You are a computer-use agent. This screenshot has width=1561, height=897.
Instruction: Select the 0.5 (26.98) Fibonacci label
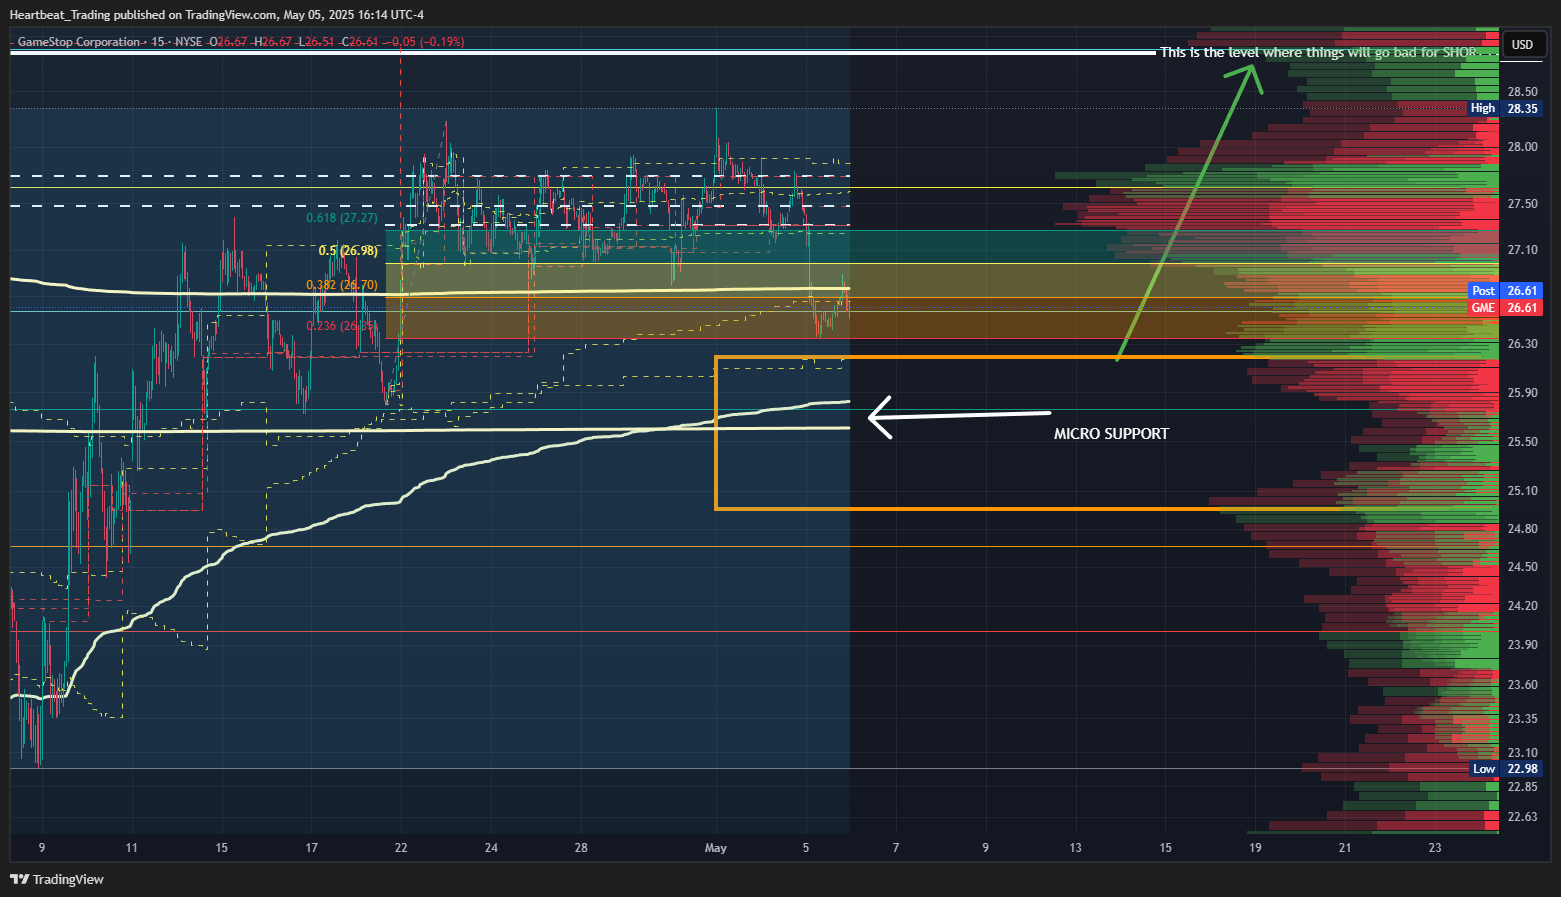pyautogui.click(x=348, y=251)
